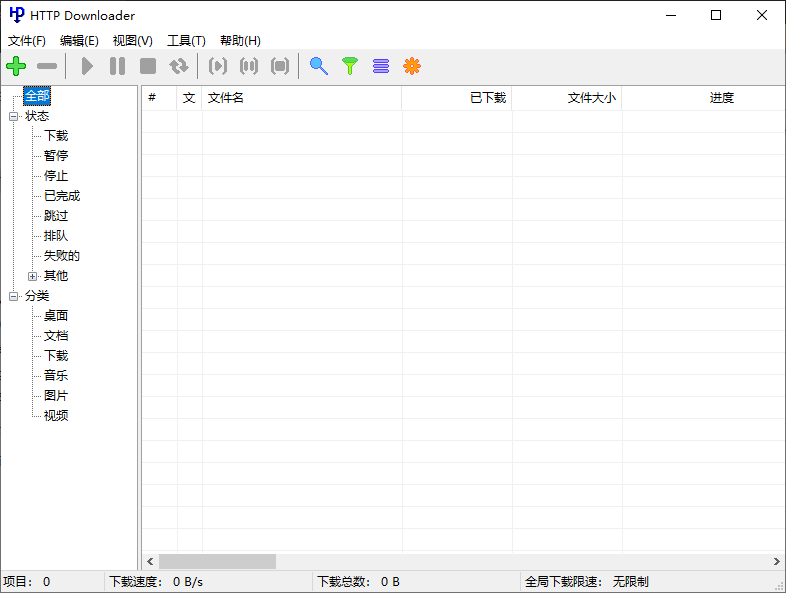
Task: Click the horizontal scrollbar thumb
Action: pyautogui.click(x=216, y=562)
